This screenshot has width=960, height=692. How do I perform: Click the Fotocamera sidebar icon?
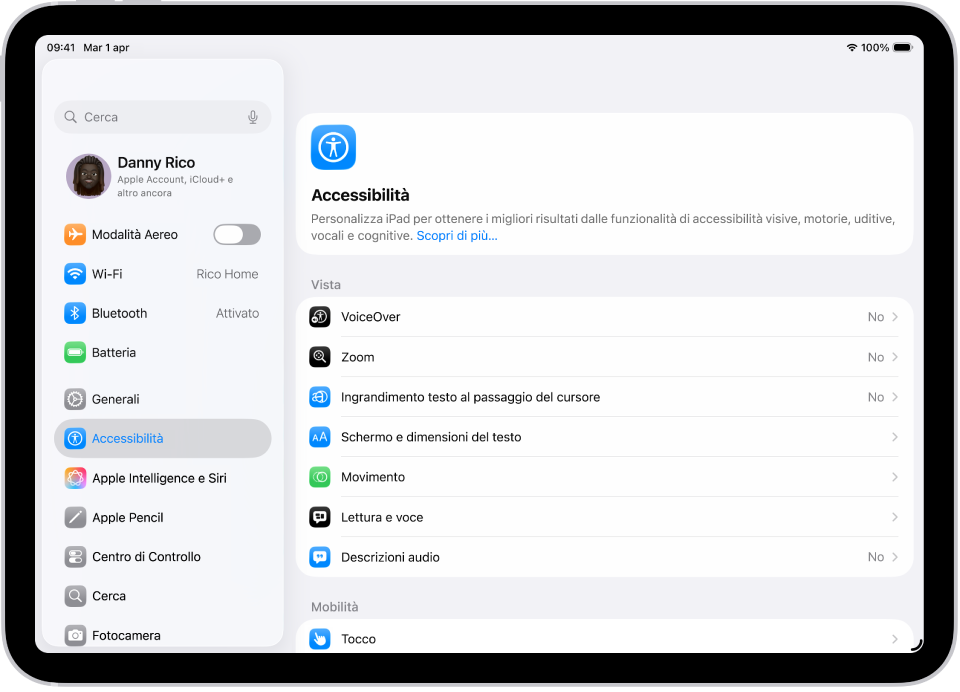coord(75,635)
